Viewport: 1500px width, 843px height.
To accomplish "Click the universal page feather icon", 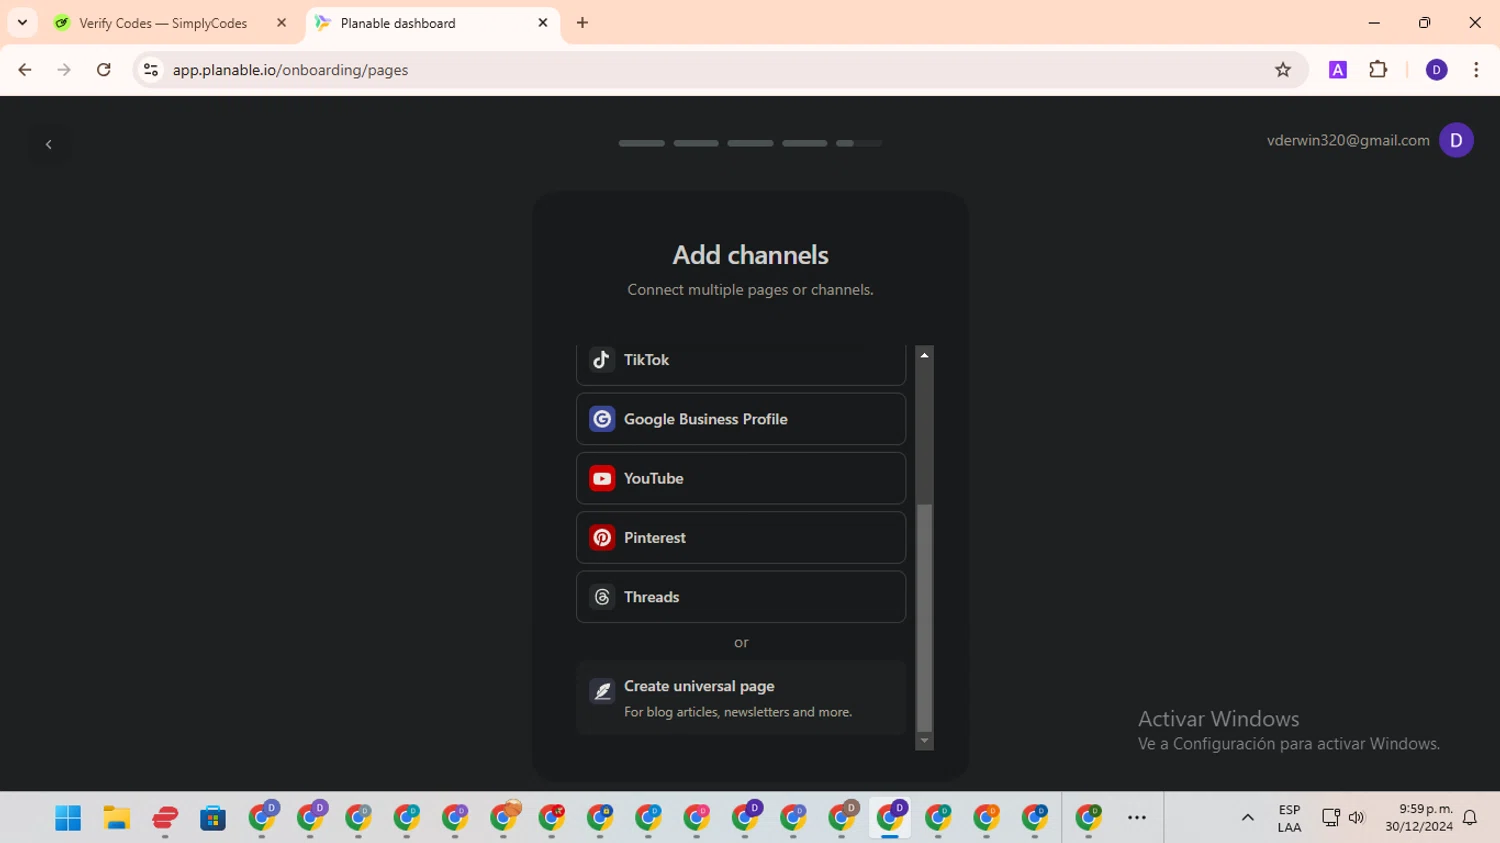I will click(x=602, y=691).
